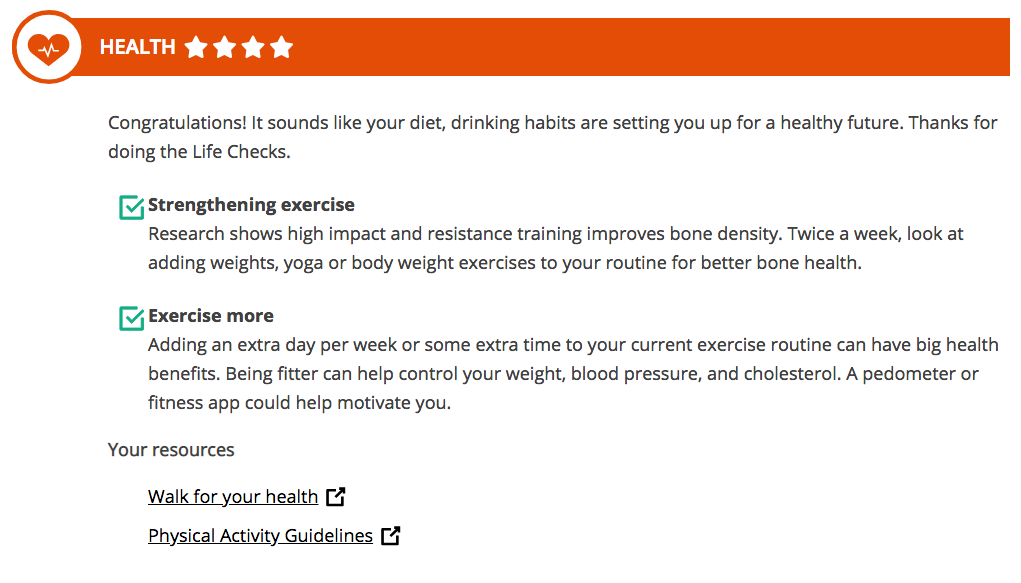Collapse the Your resources section
Screen dimensions: 1021x583
tap(170, 450)
